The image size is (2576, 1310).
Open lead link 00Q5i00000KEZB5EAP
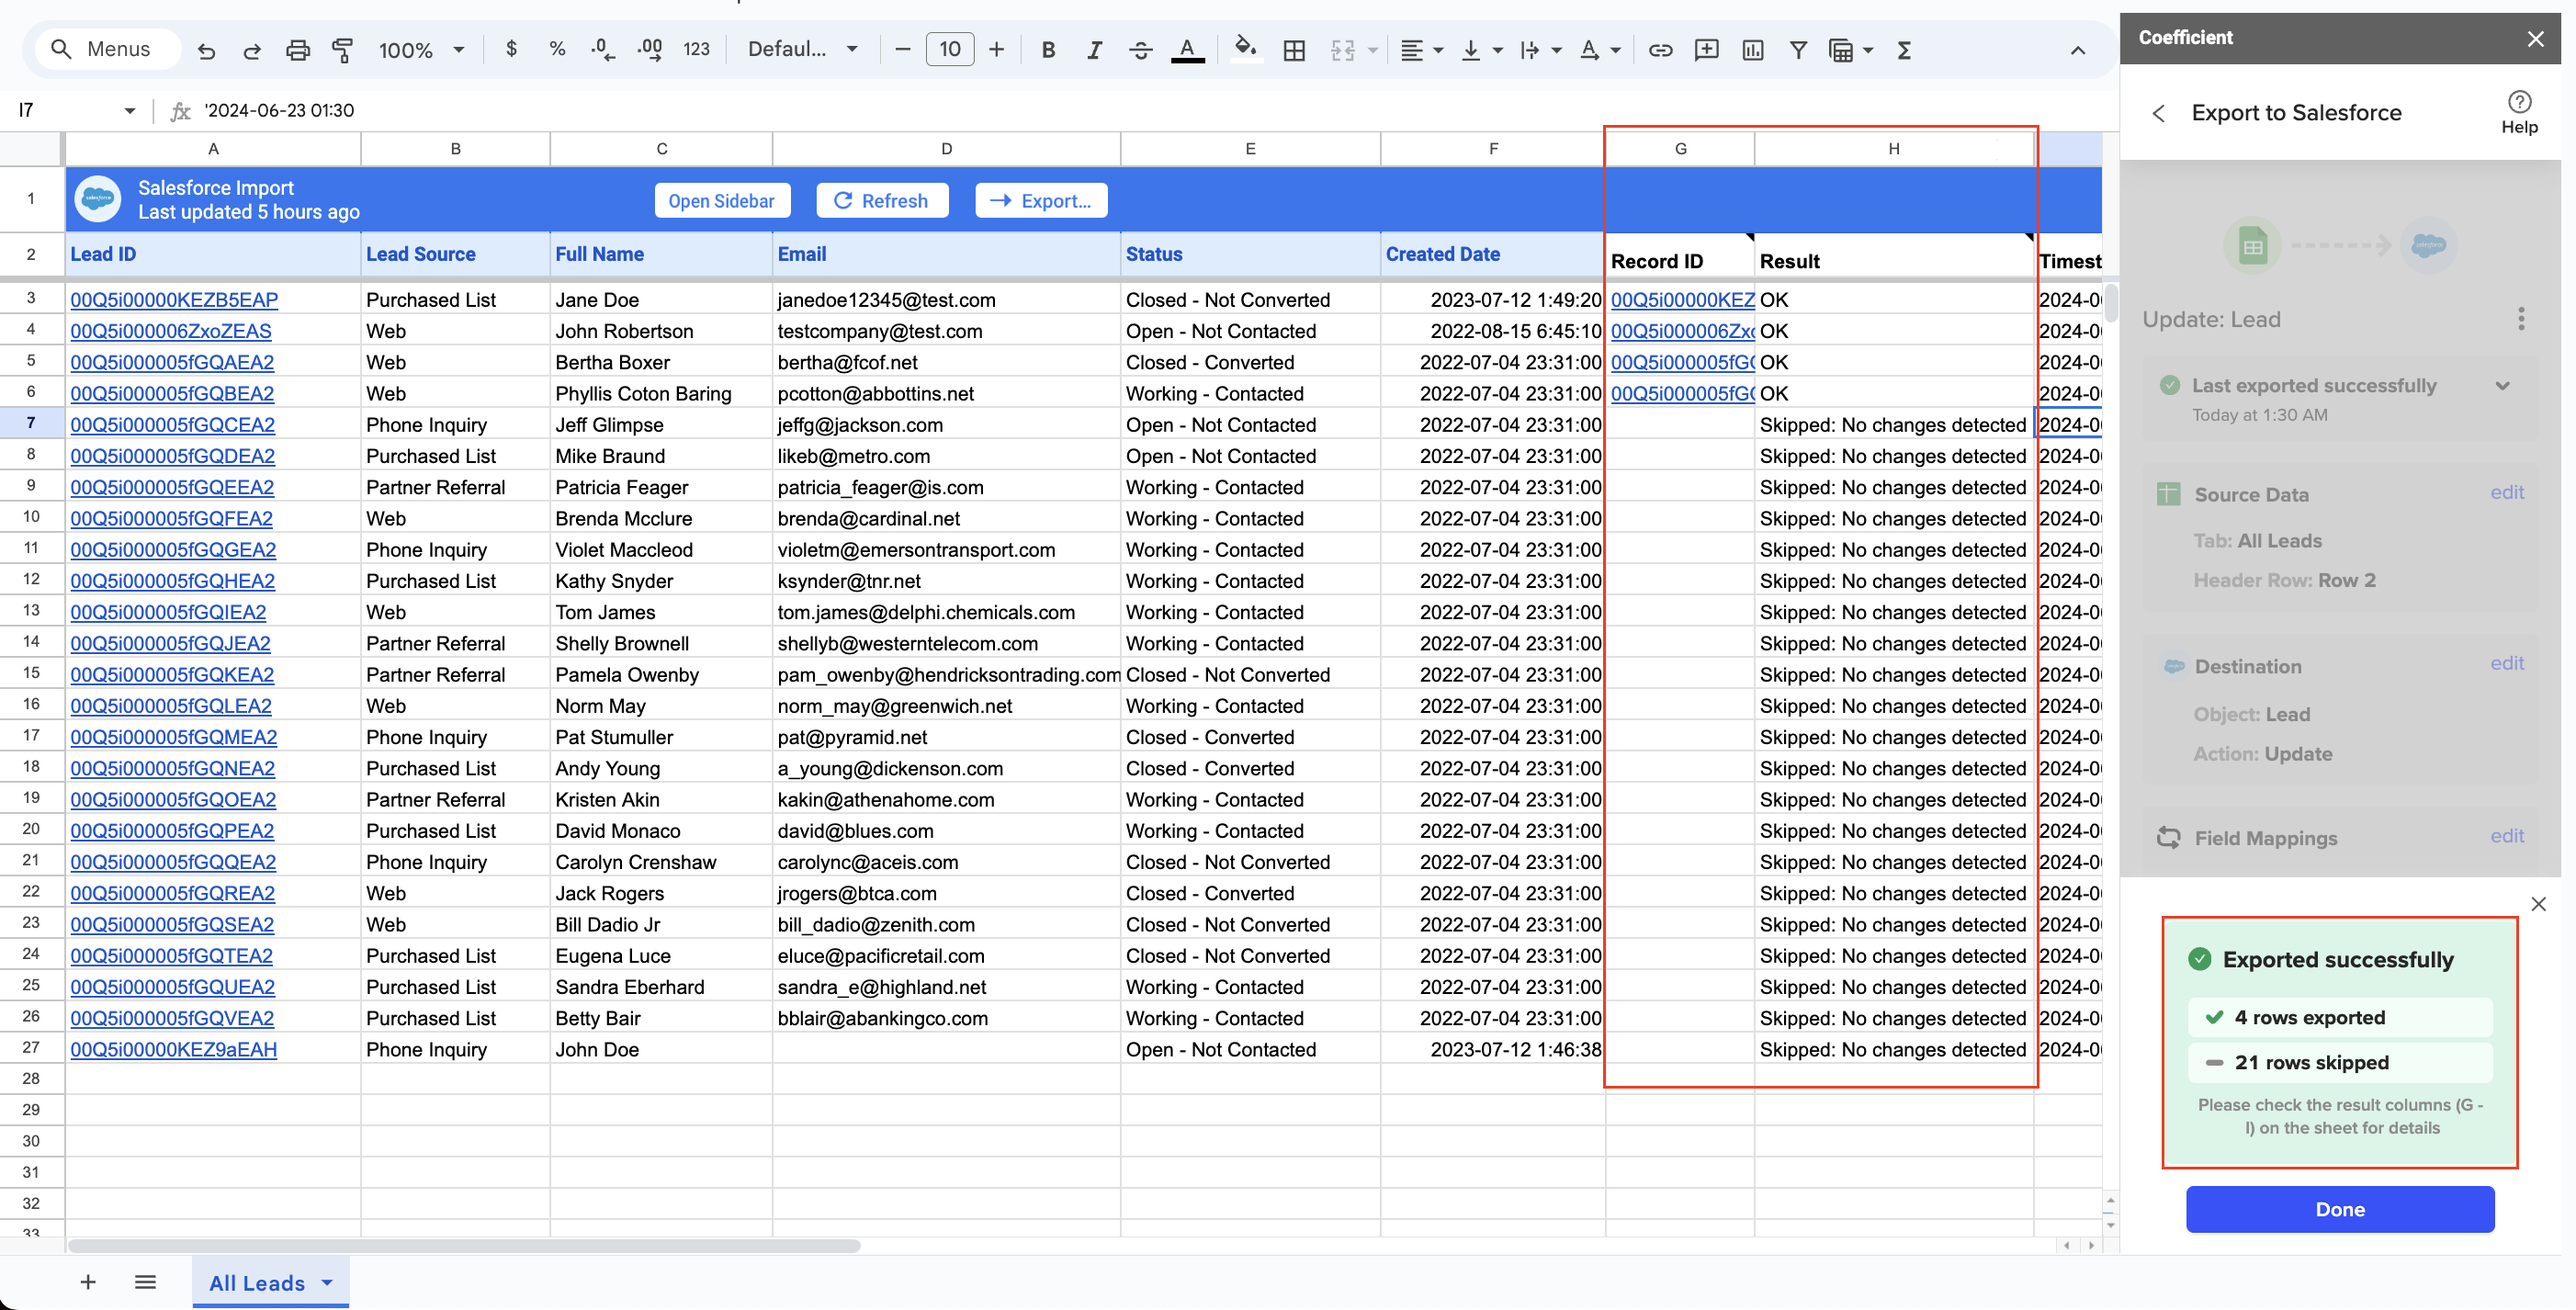click(x=174, y=300)
